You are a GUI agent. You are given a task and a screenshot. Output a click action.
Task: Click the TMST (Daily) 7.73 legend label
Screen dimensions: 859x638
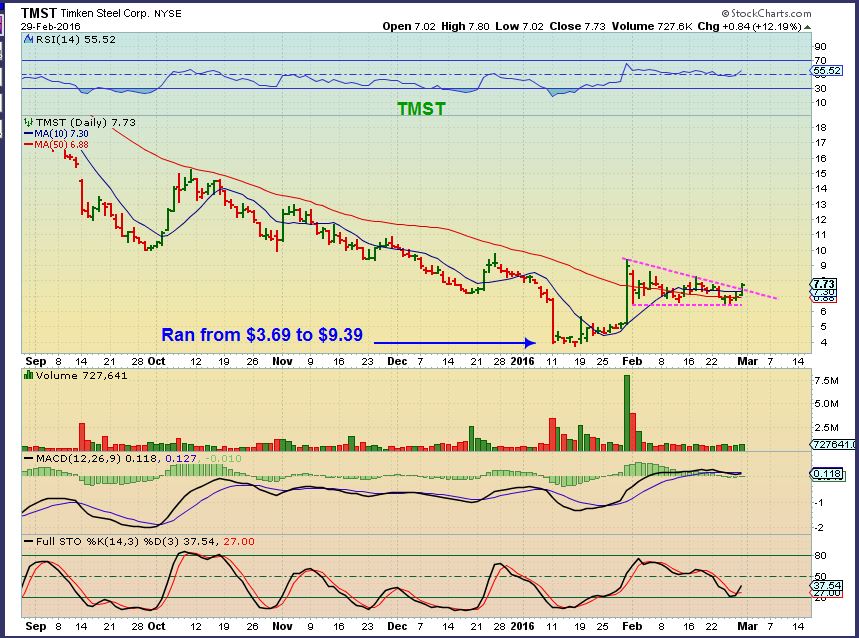coord(85,123)
